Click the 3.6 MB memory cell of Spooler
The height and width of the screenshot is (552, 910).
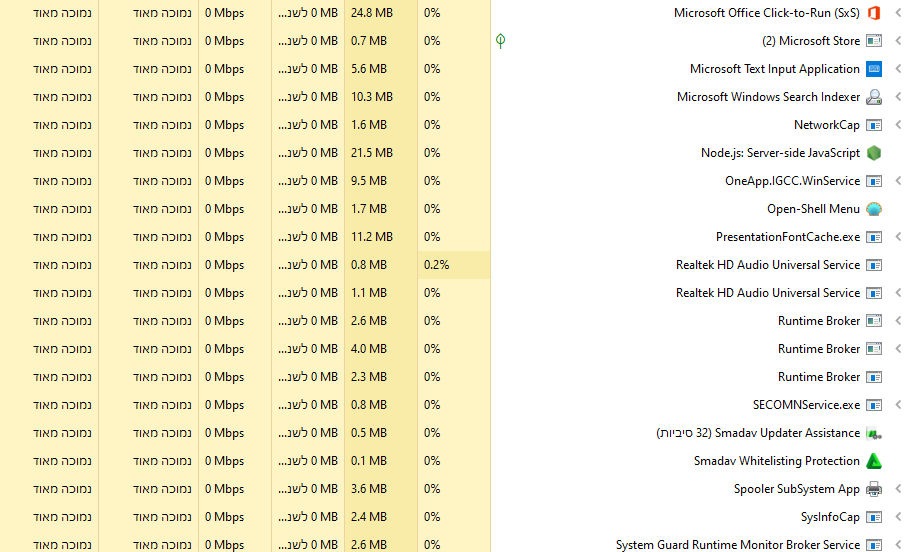coord(381,489)
